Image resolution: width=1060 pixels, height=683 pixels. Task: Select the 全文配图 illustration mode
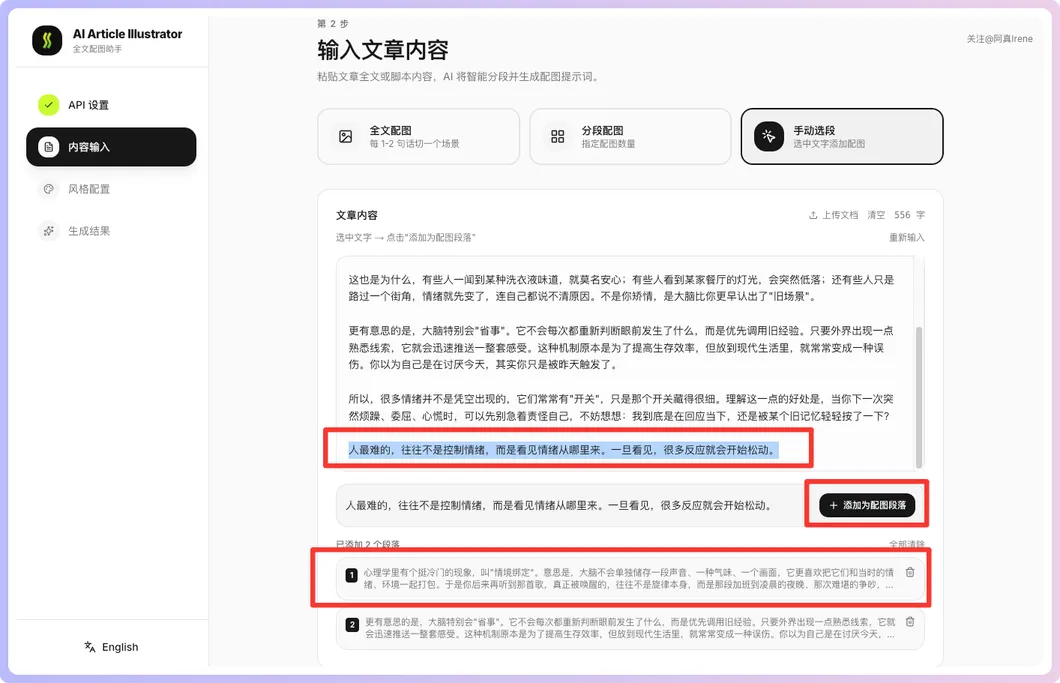point(418,136)
